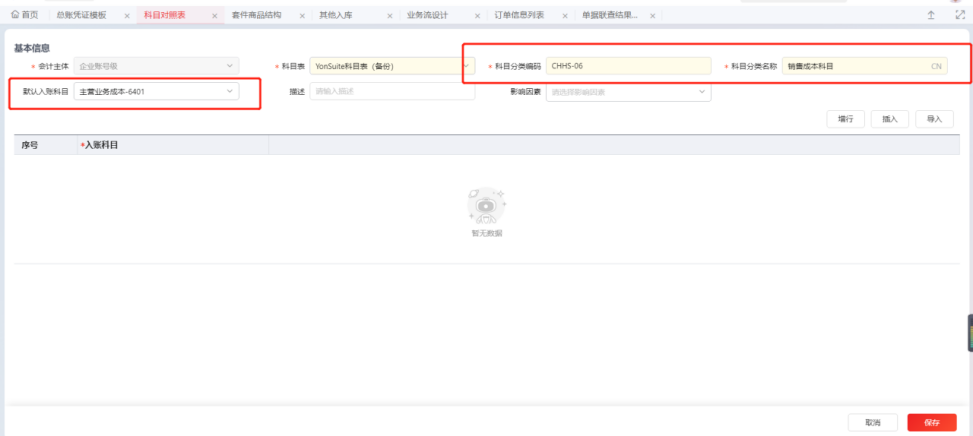Screen dimensions: 973x436
Task: Click the 插入 insert button
Action: click(x=890, y=119)
